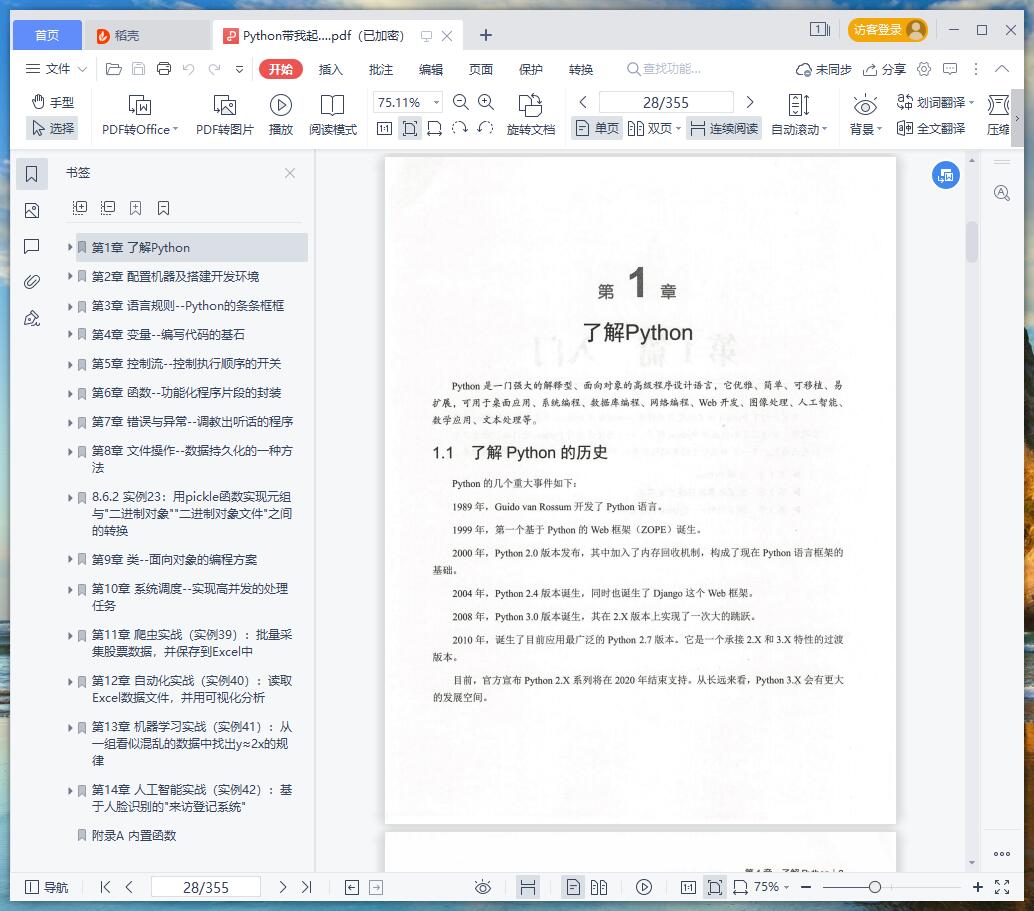Open the 页面 ribbon tab
This screenshot has width=1034, height=911.
coord(481,69)
